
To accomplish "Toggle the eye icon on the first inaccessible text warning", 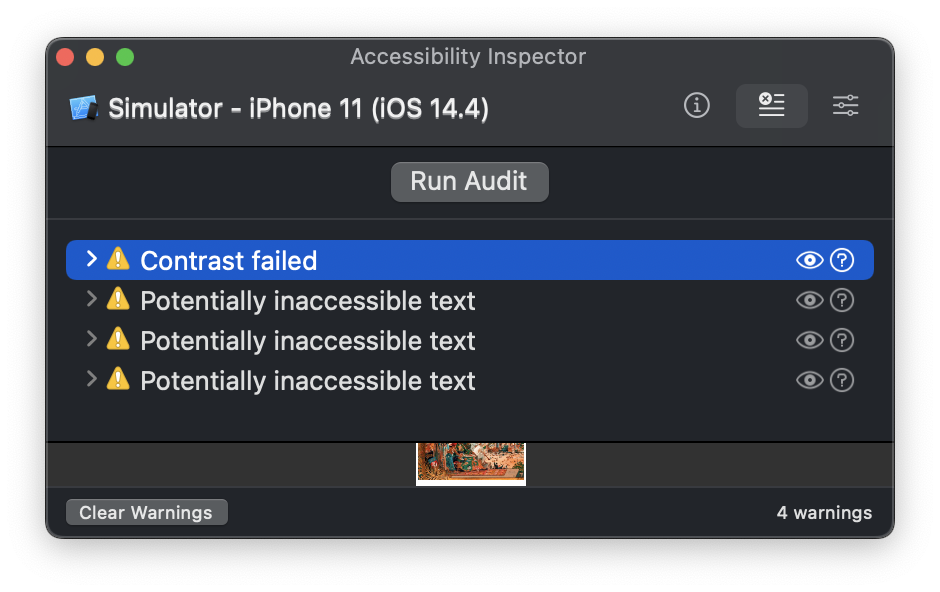I will [809, 300].
